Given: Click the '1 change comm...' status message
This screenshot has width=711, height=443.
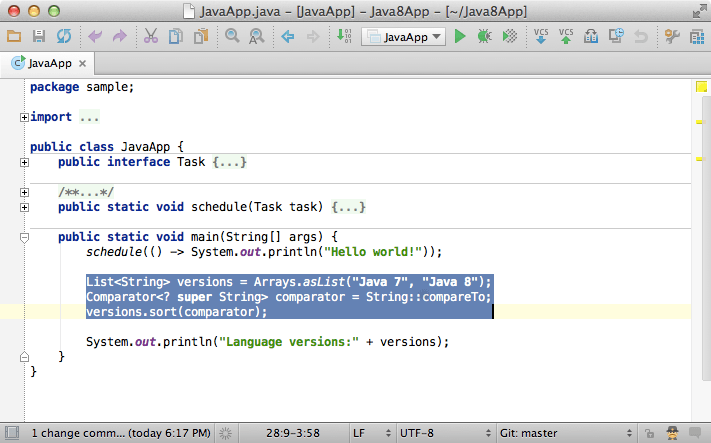Looking at the screenshot, I should 121,433.
